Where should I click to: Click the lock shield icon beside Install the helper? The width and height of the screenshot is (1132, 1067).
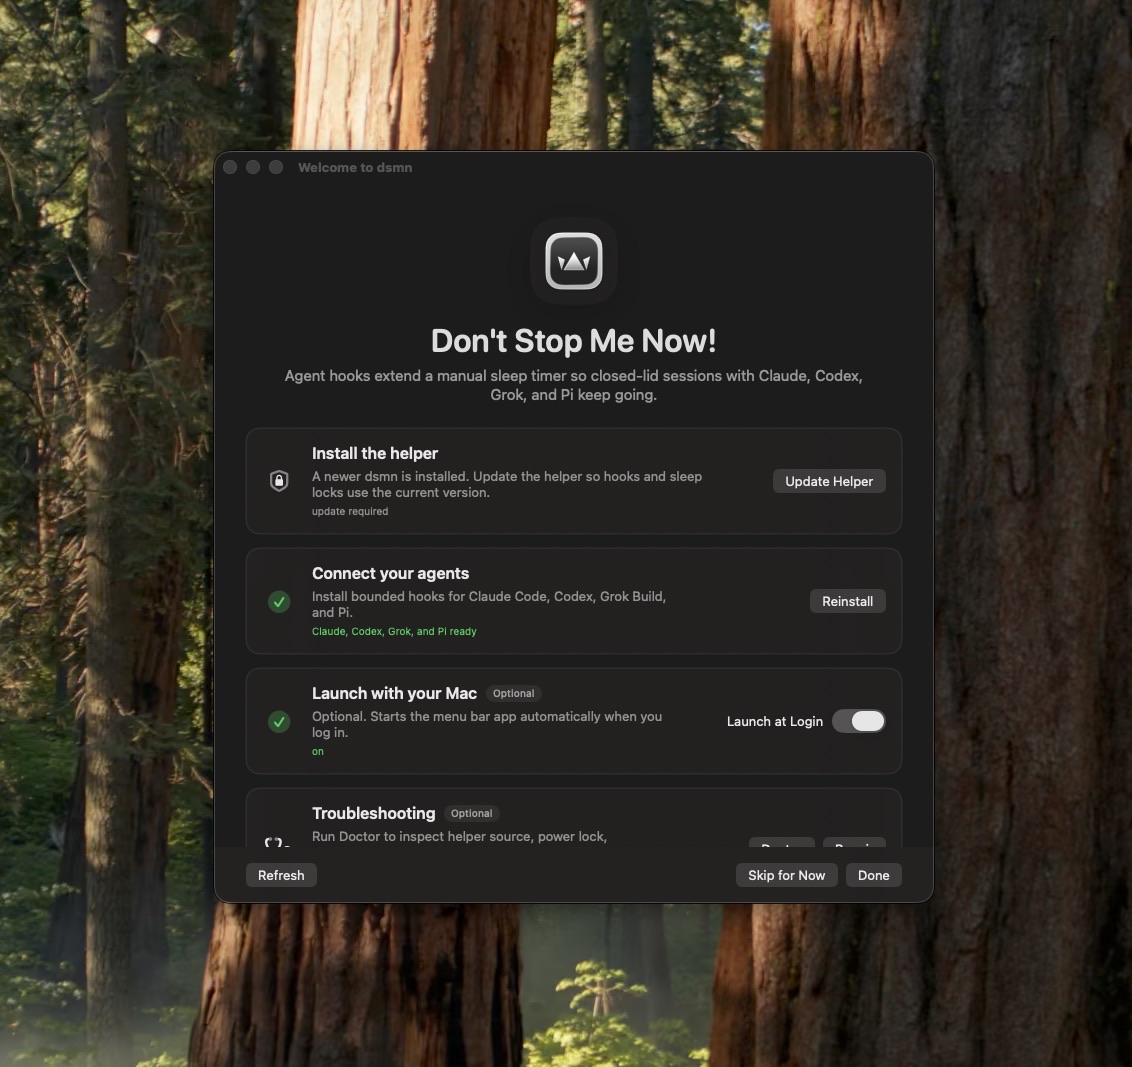(x=279, y=481)
